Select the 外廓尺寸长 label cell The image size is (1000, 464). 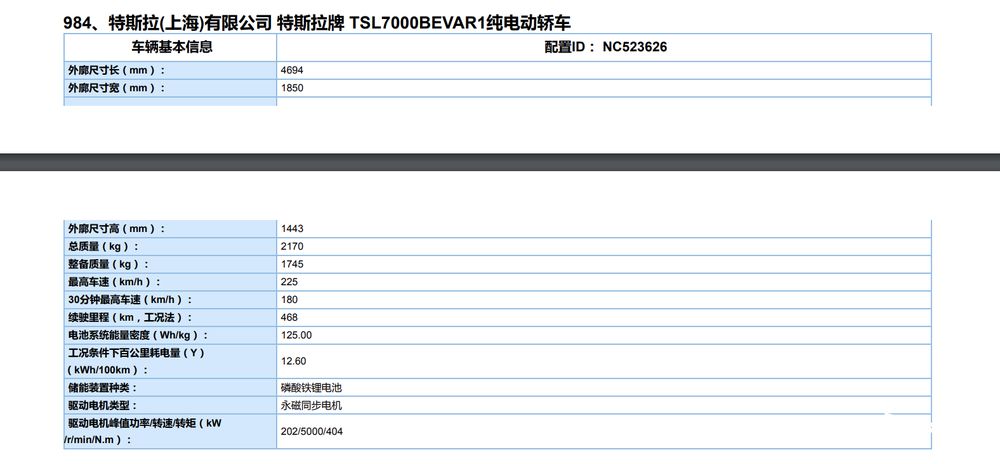[117, 70]
